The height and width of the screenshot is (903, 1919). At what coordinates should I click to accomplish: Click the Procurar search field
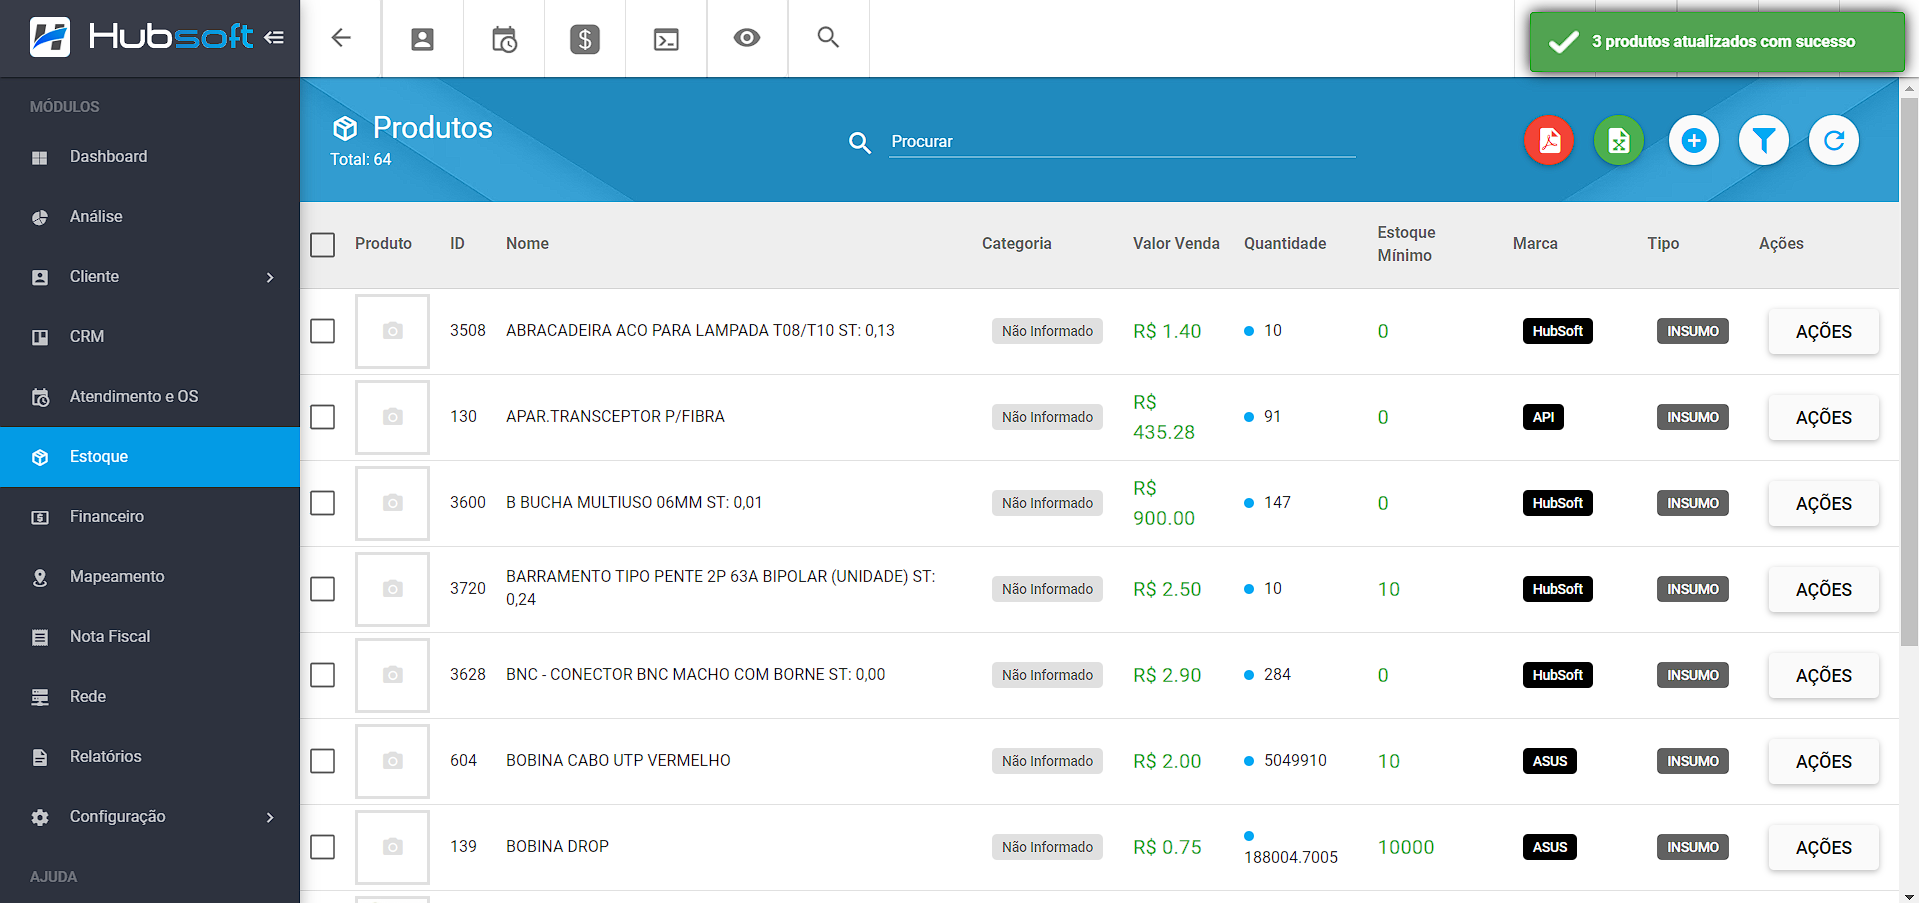(1120, 142)
